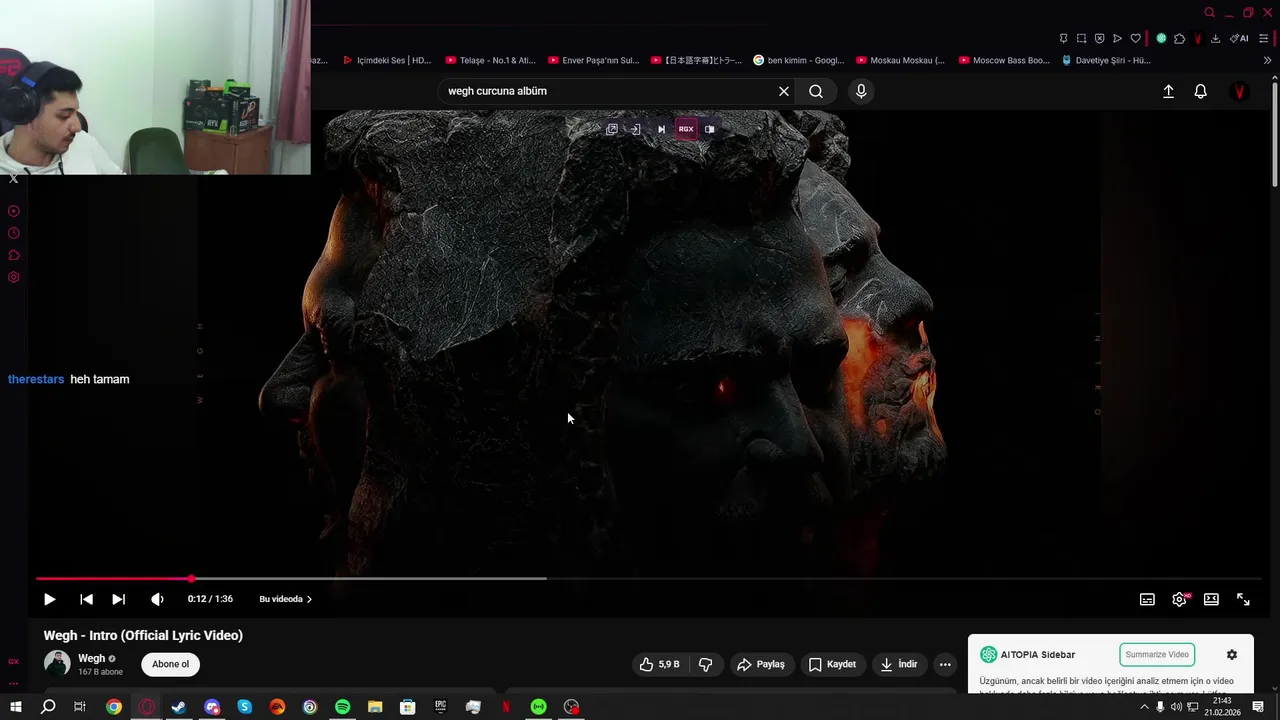The height and width of the screenshot is (720, 1280).
Task: Search tabs with red magnifier icon
Action: (x=1209, y=12)
